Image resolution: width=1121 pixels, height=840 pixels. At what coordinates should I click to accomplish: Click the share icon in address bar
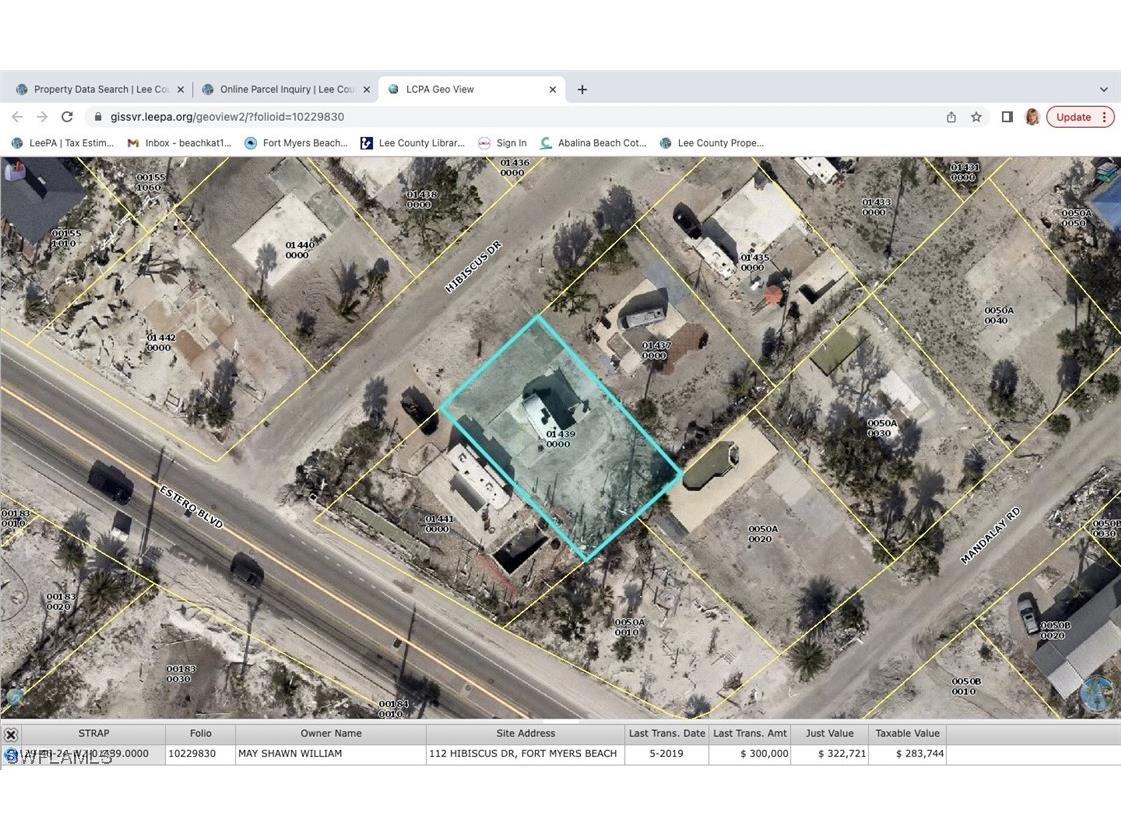pos(952,117)
